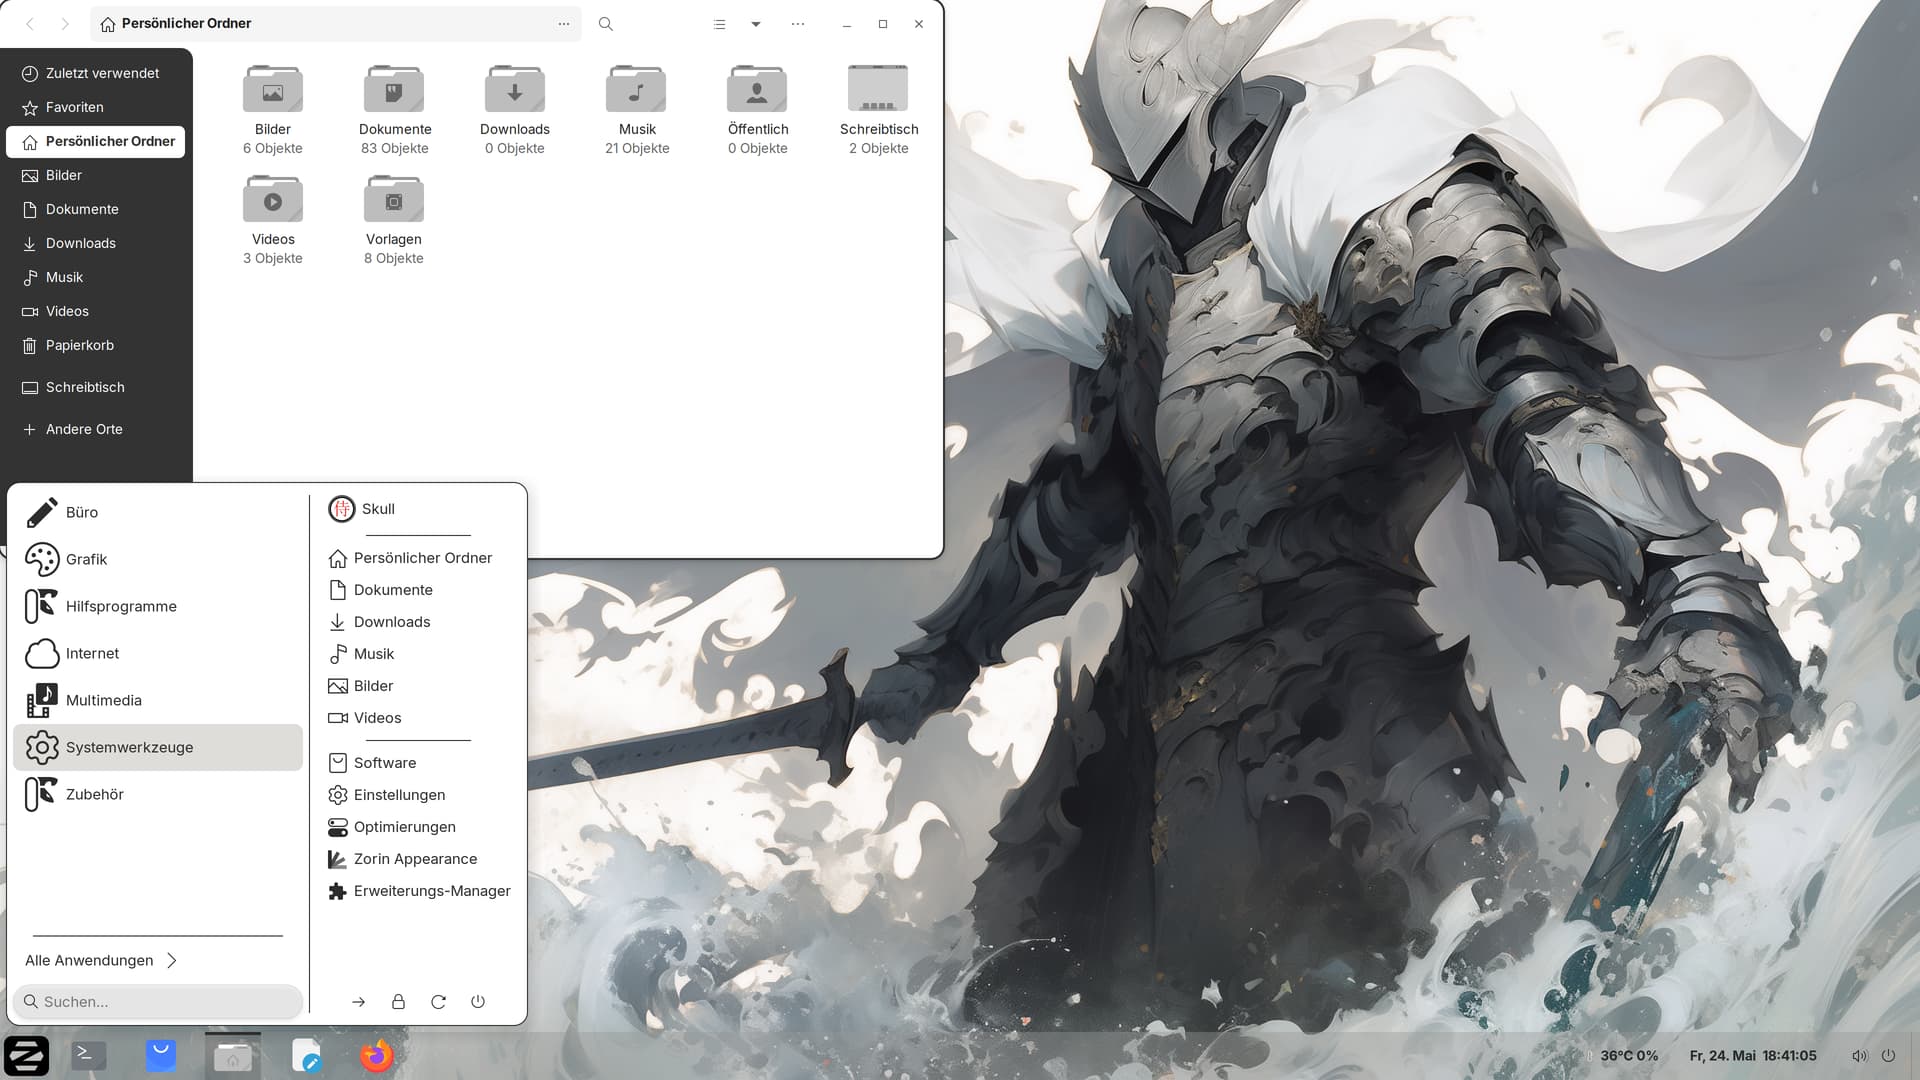Open the Zubehör category
The height and width of the screenshot is (1080, 1920).
[x=158, y=794]
